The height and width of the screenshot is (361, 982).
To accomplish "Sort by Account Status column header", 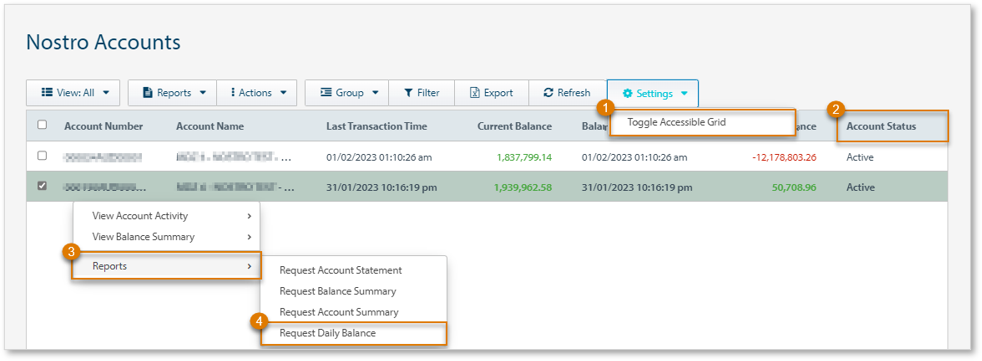I will tap(881, 126).
